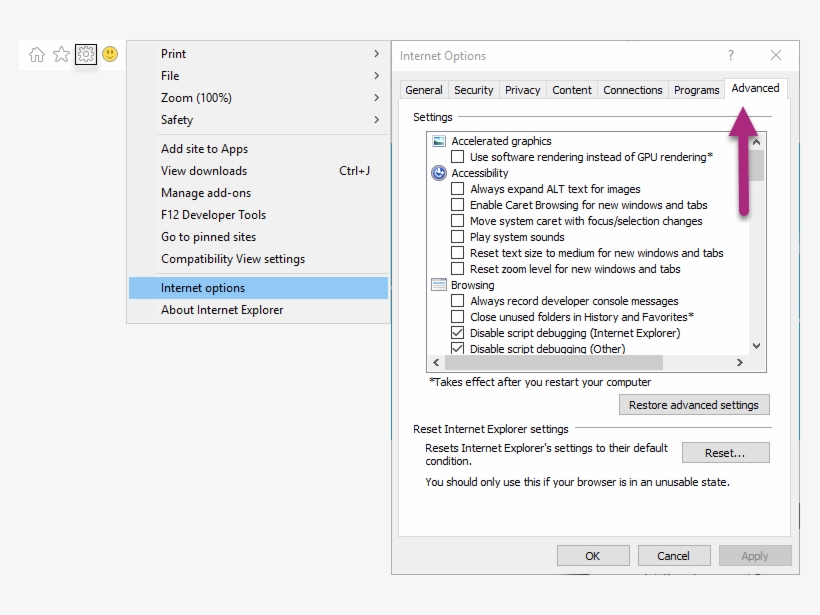Open the Zoom (100%) submenu
Screen dimensions: 820x615
(258, 97)
